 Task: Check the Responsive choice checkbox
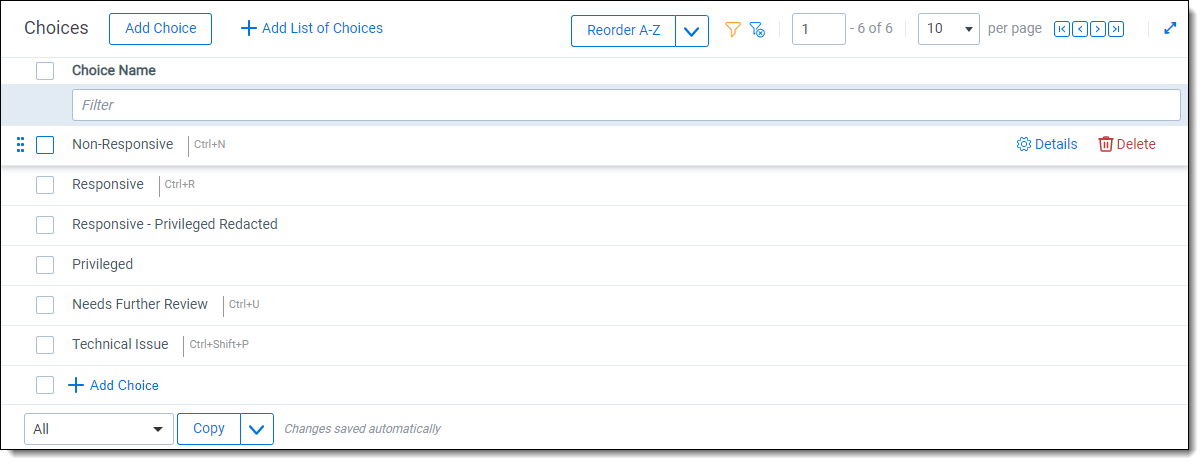click(x=45, y=185)
